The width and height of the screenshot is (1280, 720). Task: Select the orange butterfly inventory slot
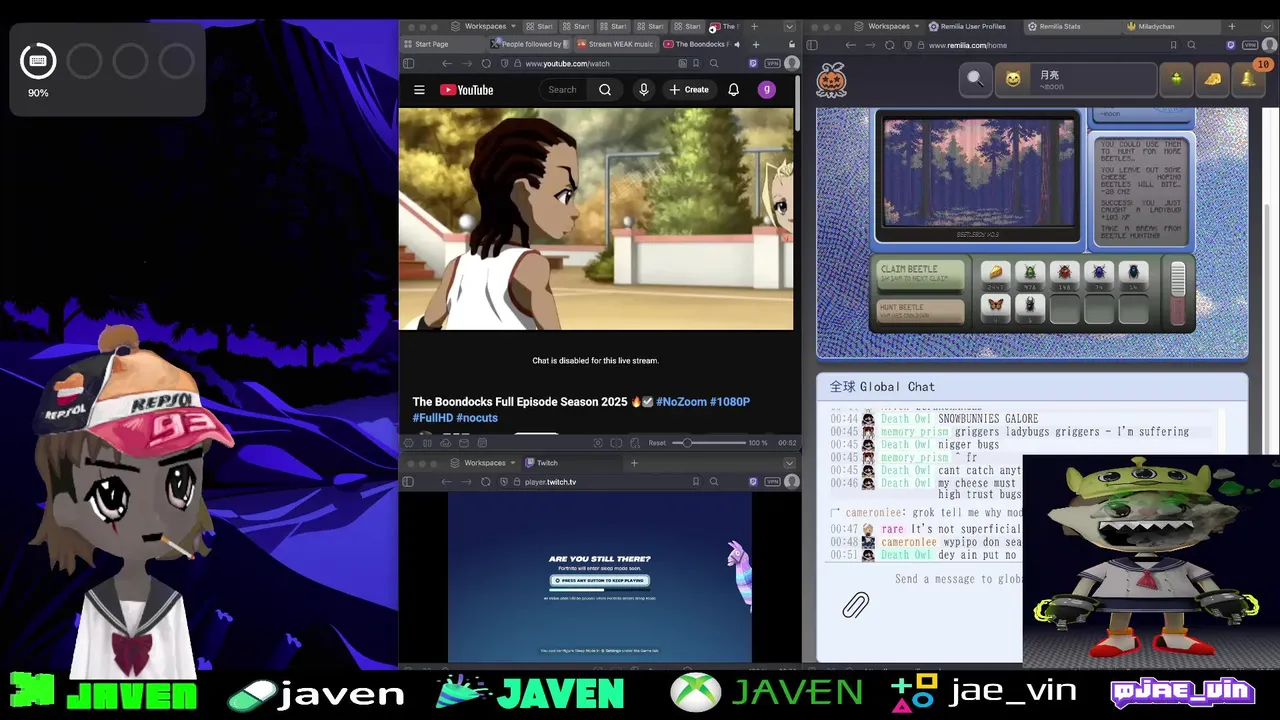(x=995, y=308)
